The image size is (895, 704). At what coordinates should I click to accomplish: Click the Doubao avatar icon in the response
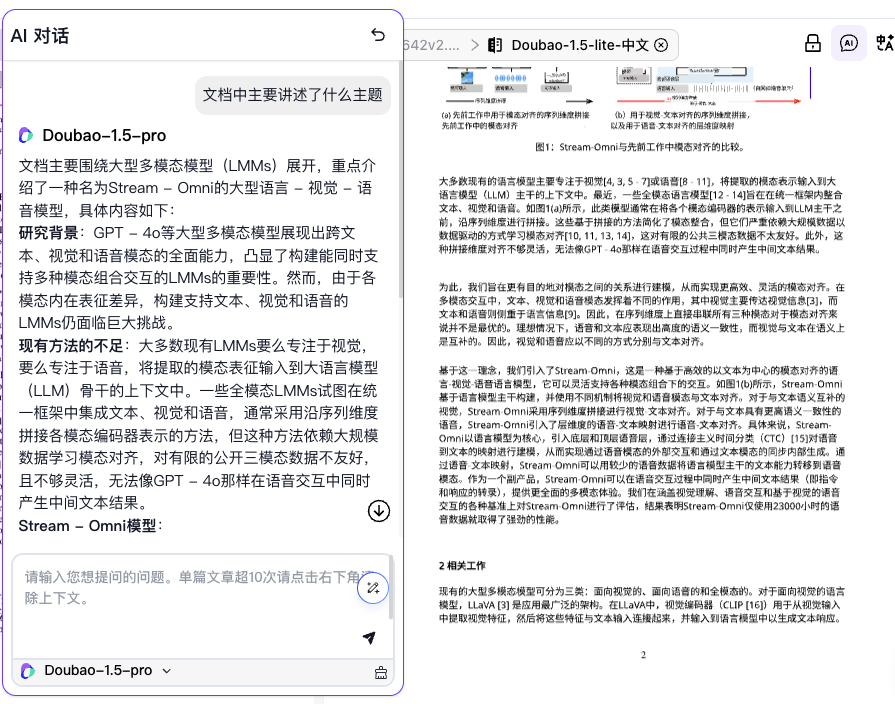(26, 135)
